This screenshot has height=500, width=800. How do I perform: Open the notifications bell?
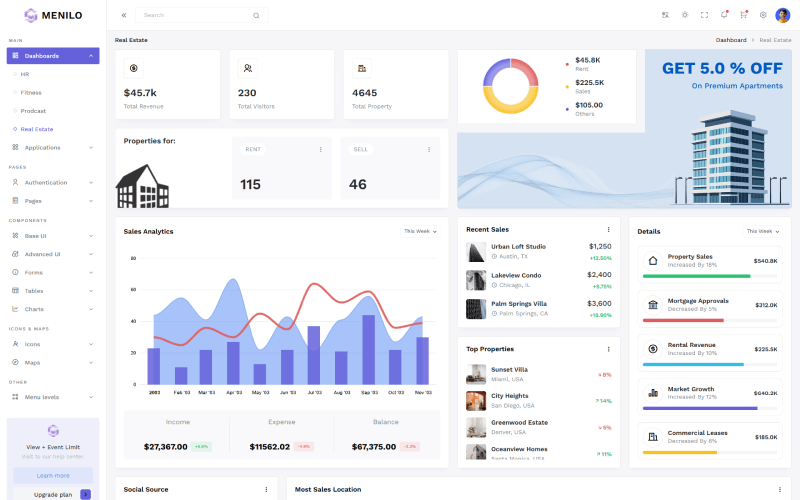click(724, 15)
